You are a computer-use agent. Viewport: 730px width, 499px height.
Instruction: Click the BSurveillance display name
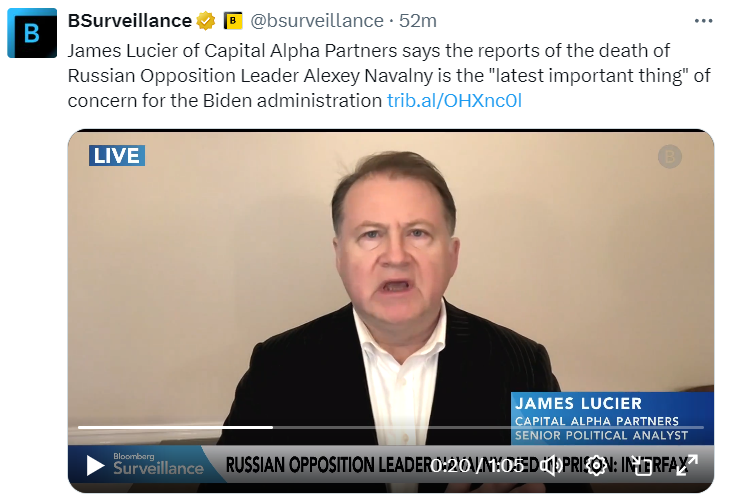point(129,20)
